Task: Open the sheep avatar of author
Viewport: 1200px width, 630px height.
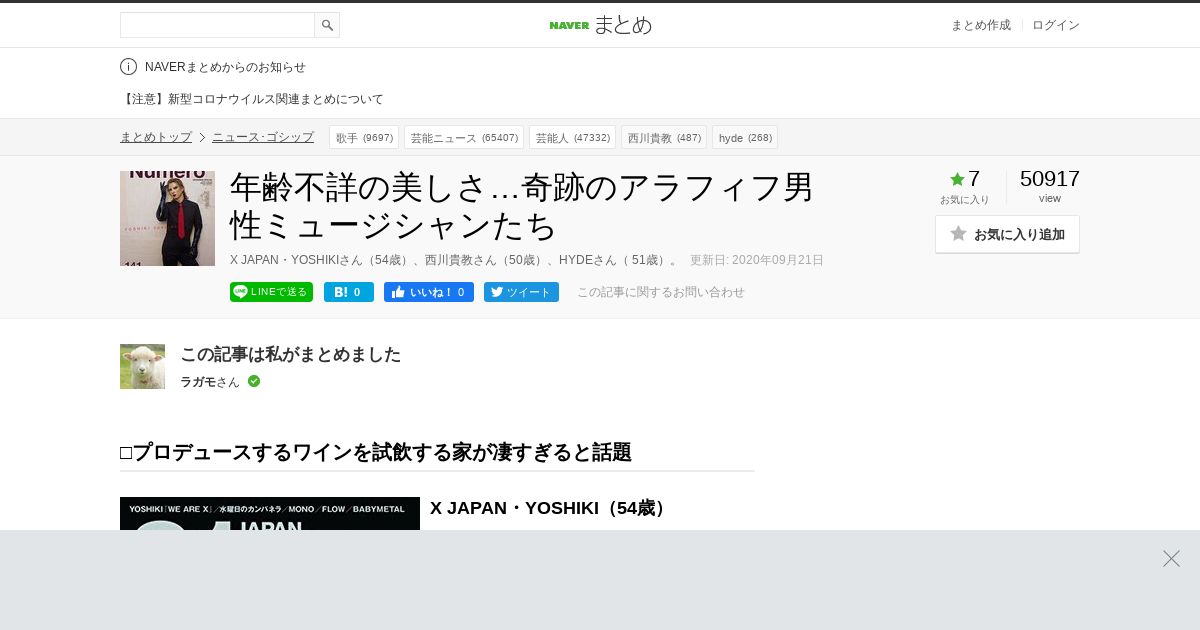Action: [x=142, y=366]
